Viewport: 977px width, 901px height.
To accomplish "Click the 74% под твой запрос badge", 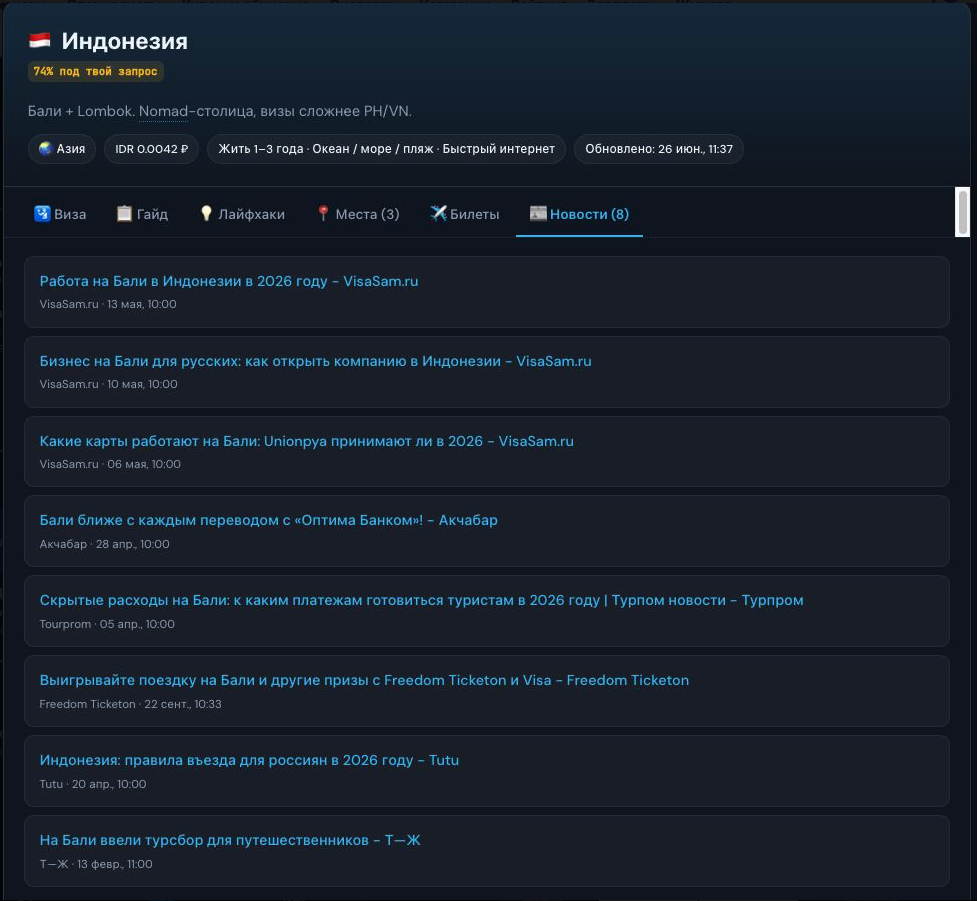I will click(x=95, y=71).
